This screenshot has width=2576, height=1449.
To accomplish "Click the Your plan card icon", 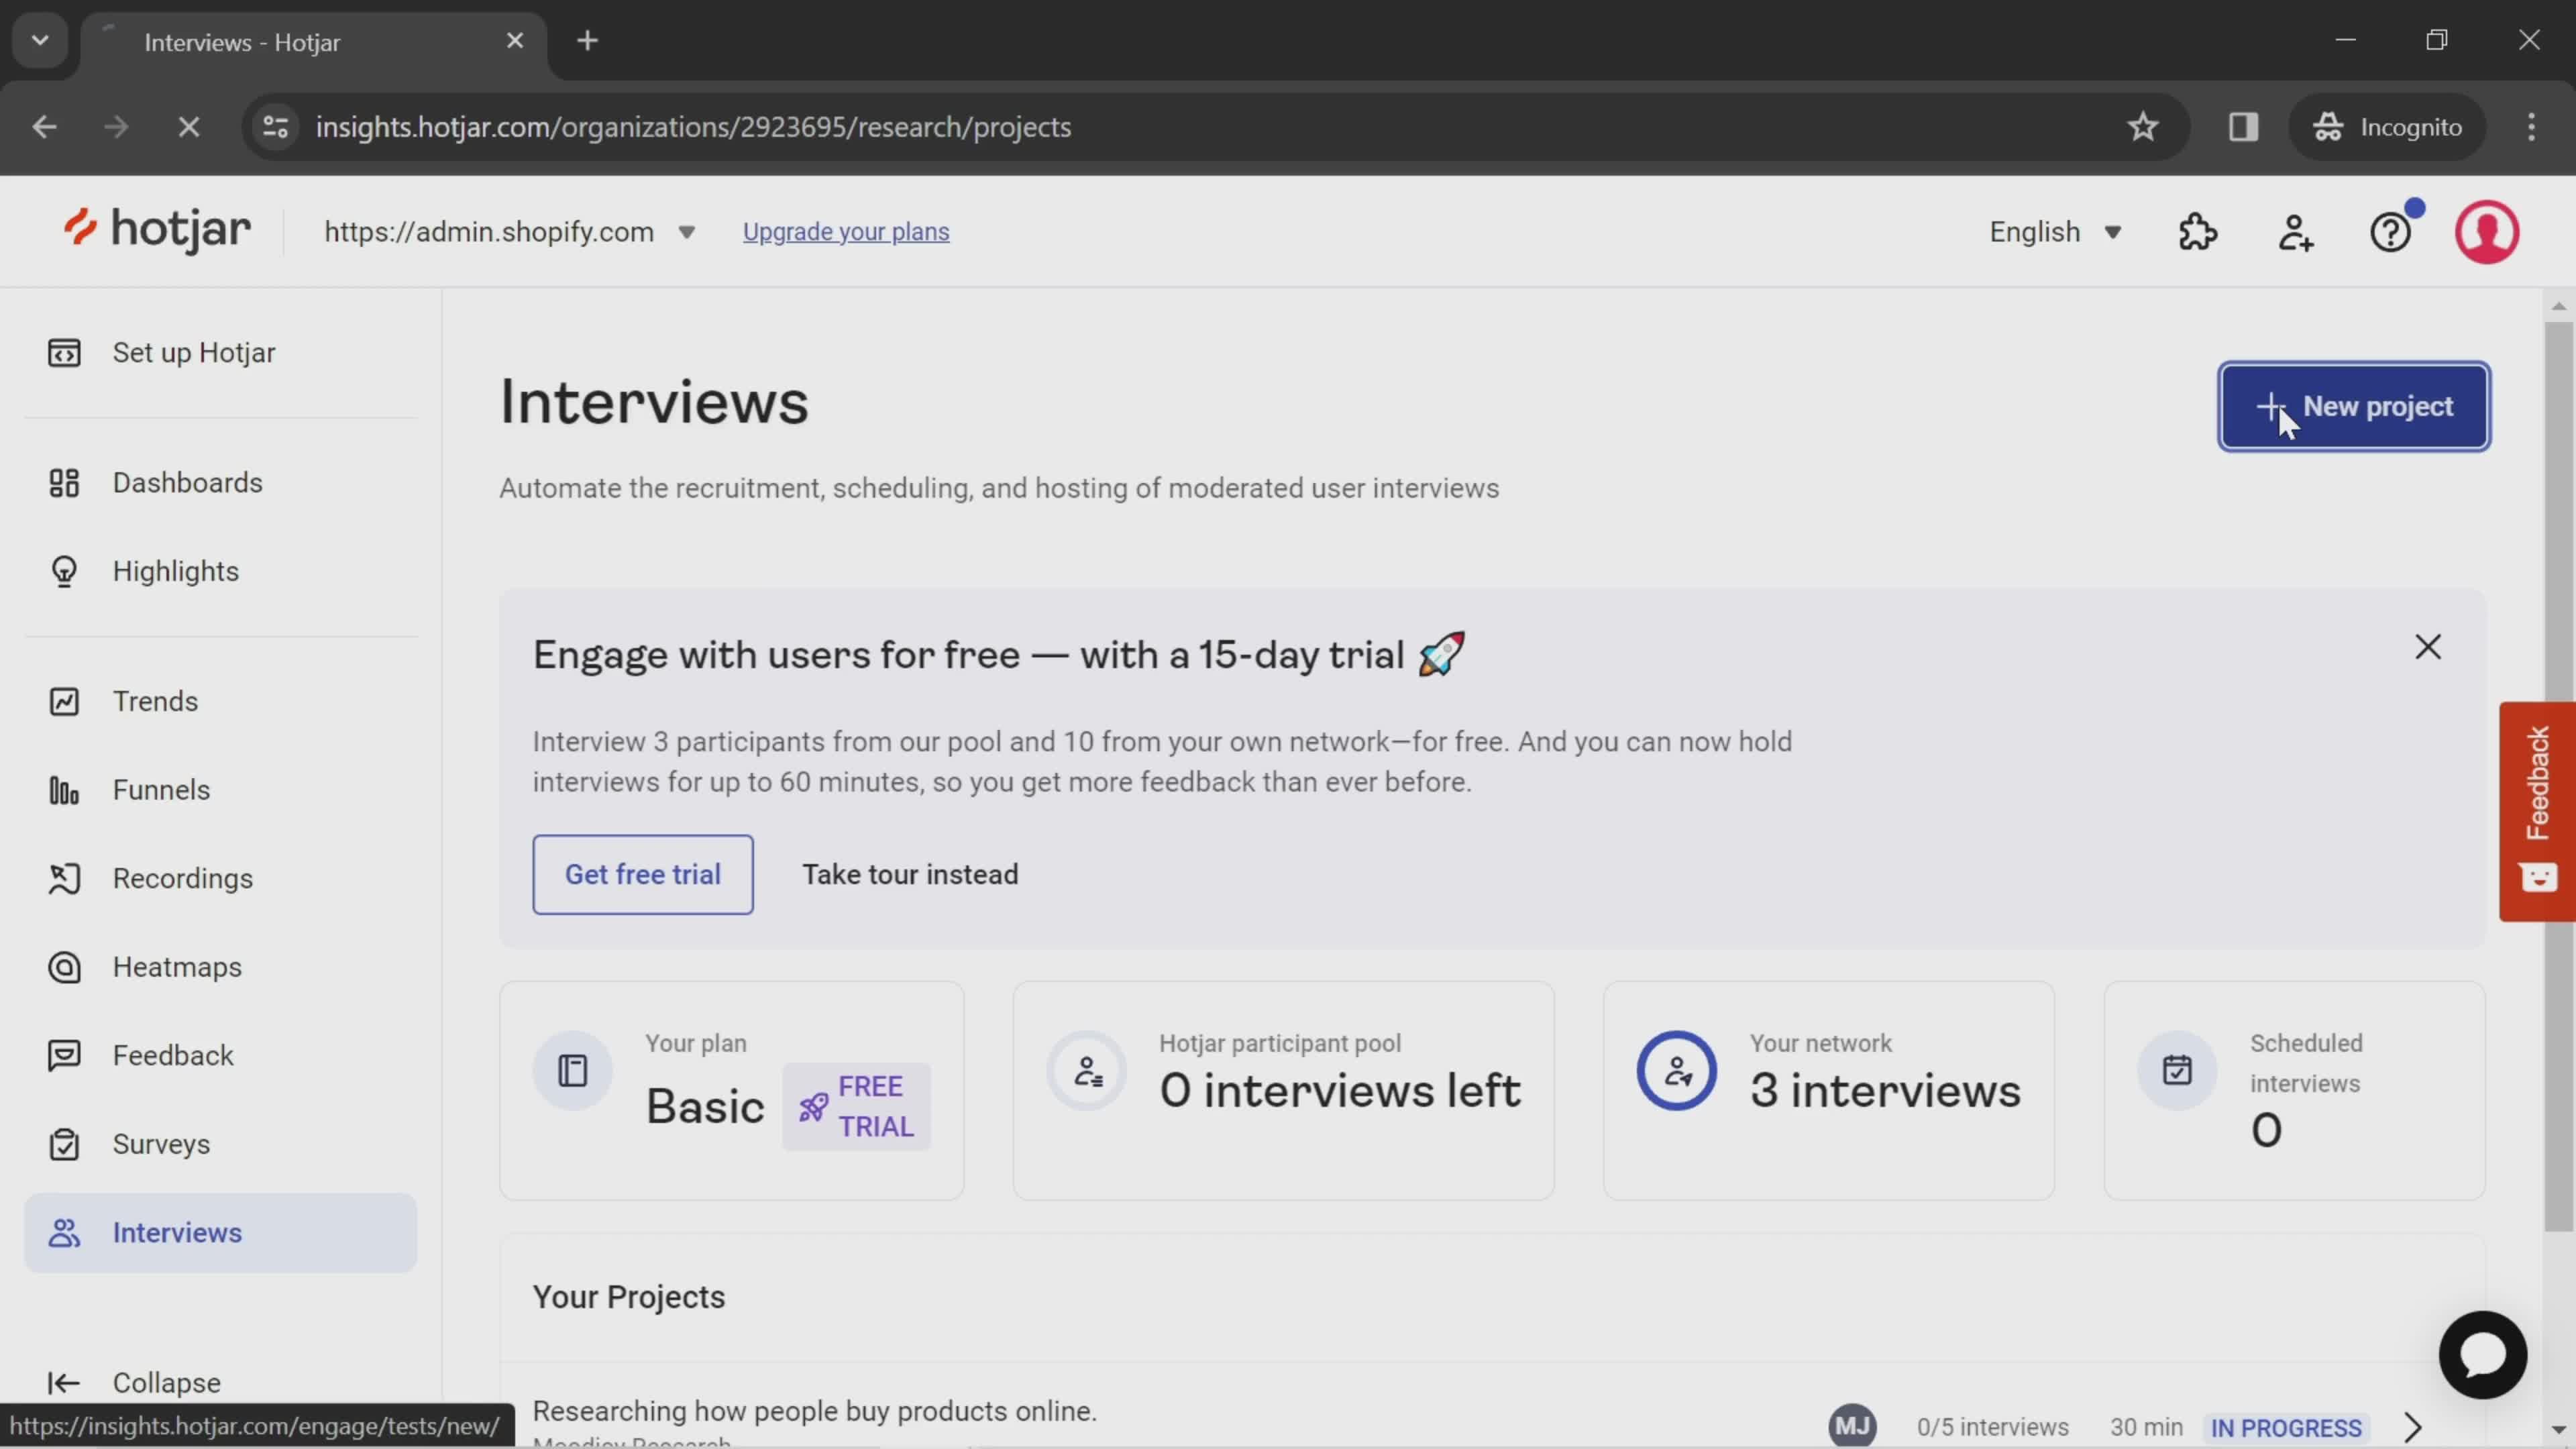I will [x=573, y=1071].
